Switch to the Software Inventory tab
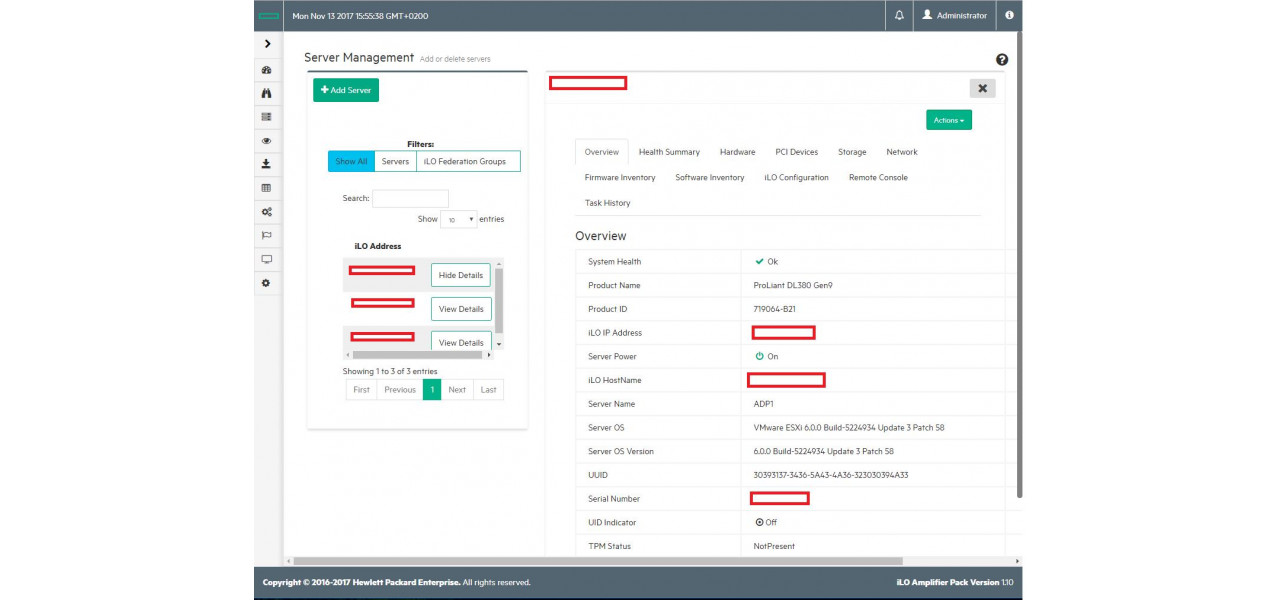This screenshot has height=600, width=1280. tap(710, 177)
